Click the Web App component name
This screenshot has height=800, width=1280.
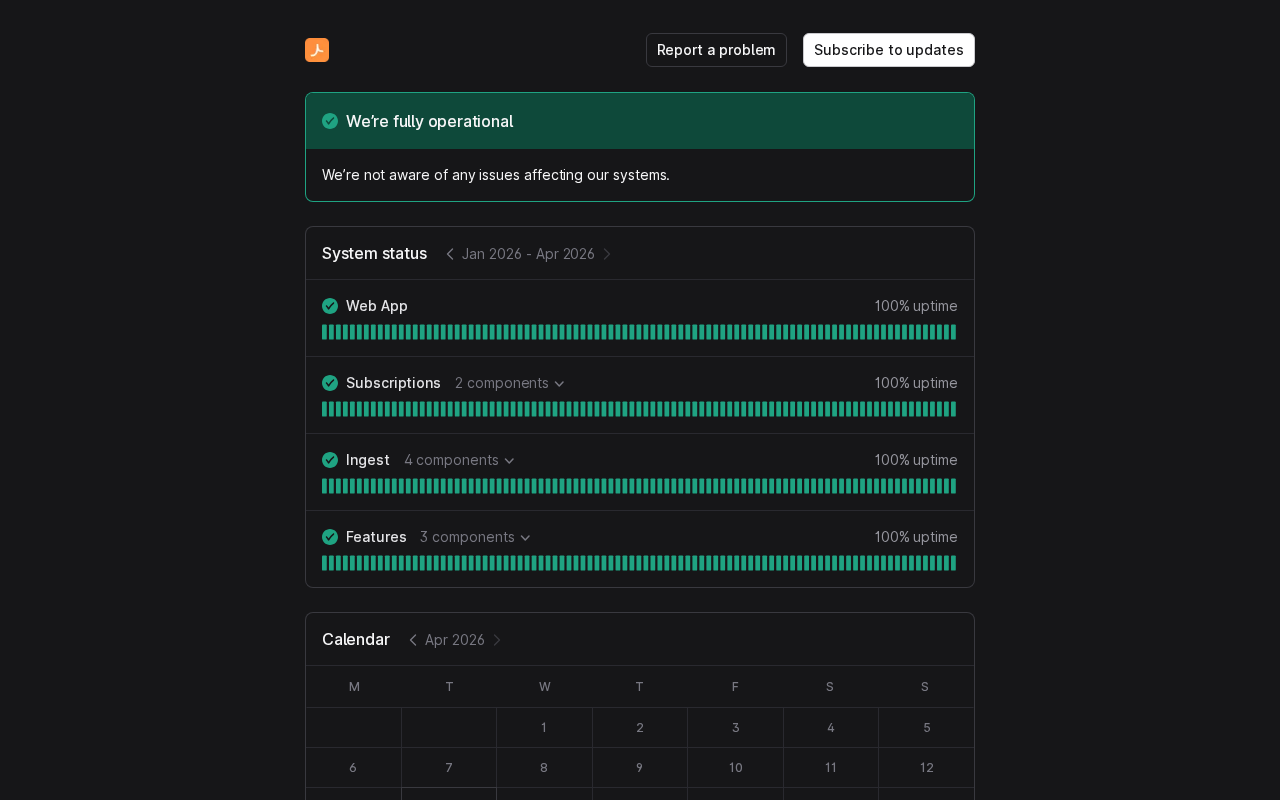pyautogui.click(x=377, y=306)
